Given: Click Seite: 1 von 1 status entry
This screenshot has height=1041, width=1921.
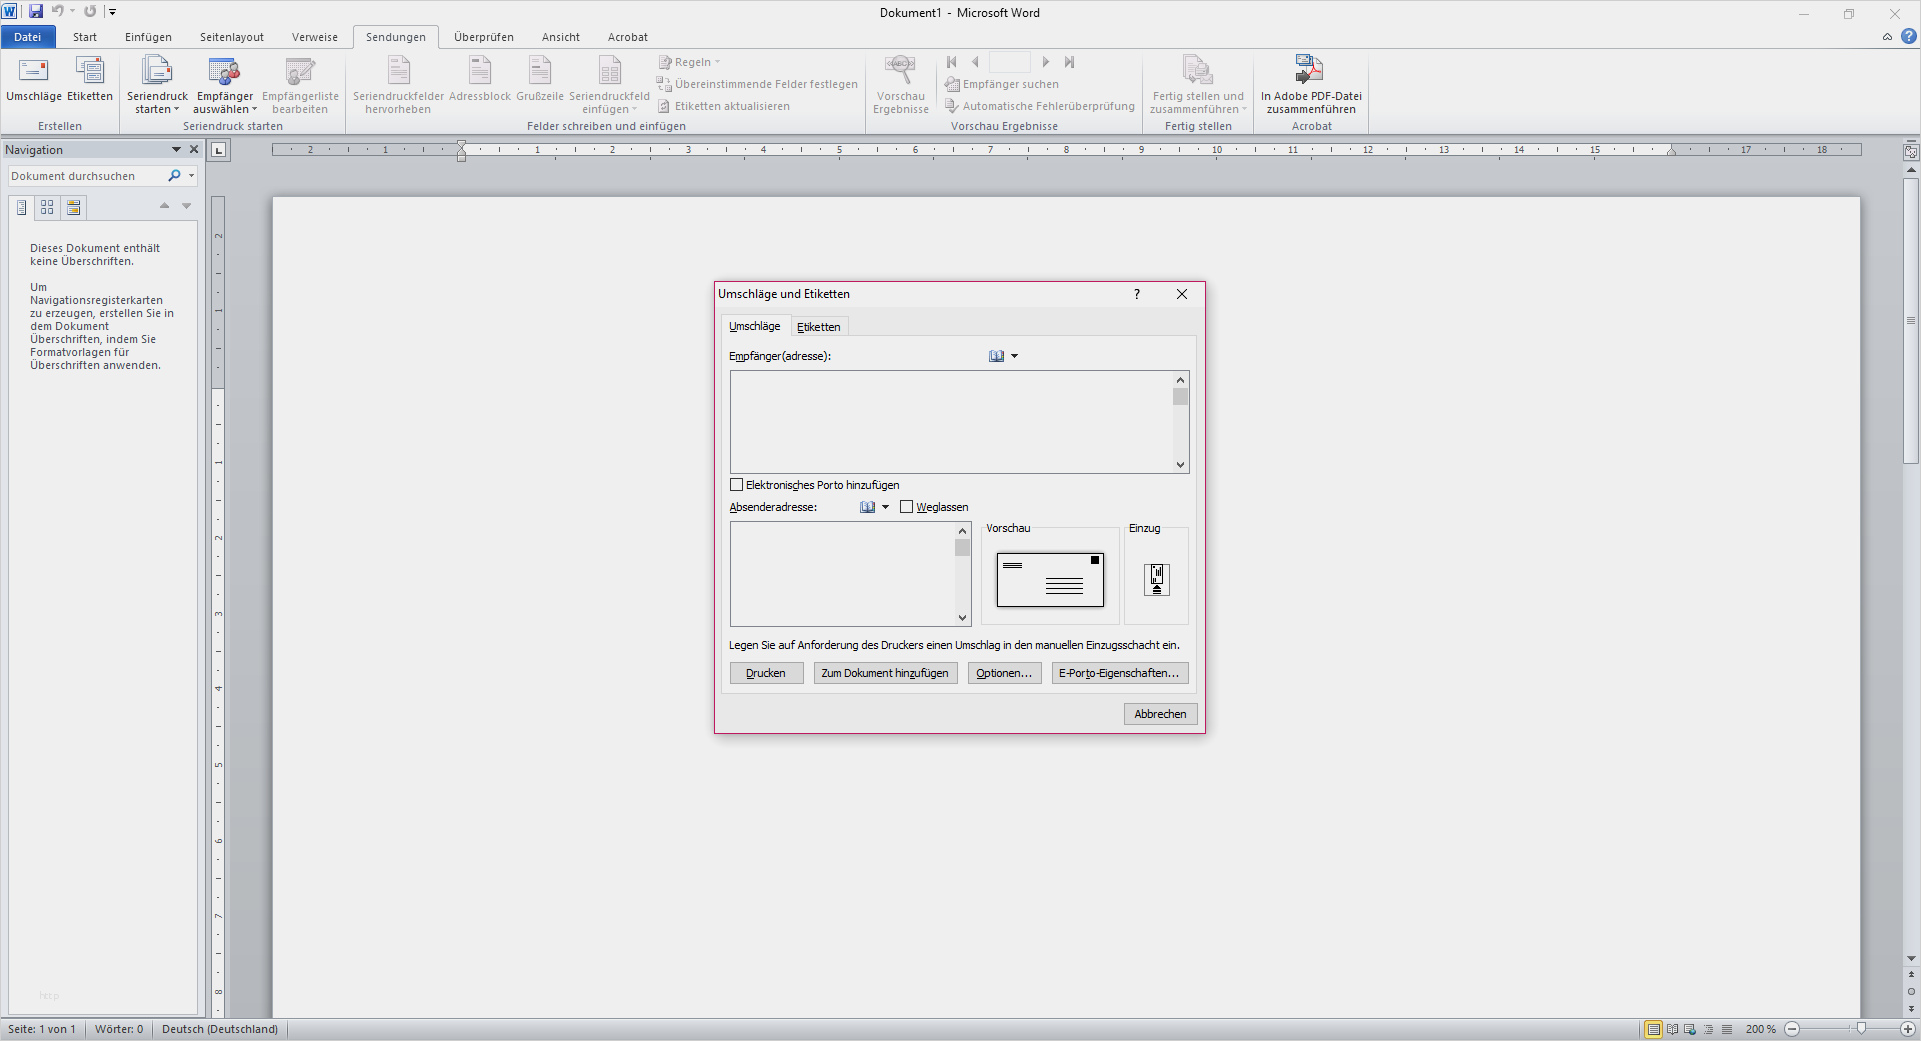Looking at the screenshot, I should click(x=42, y=1029).
